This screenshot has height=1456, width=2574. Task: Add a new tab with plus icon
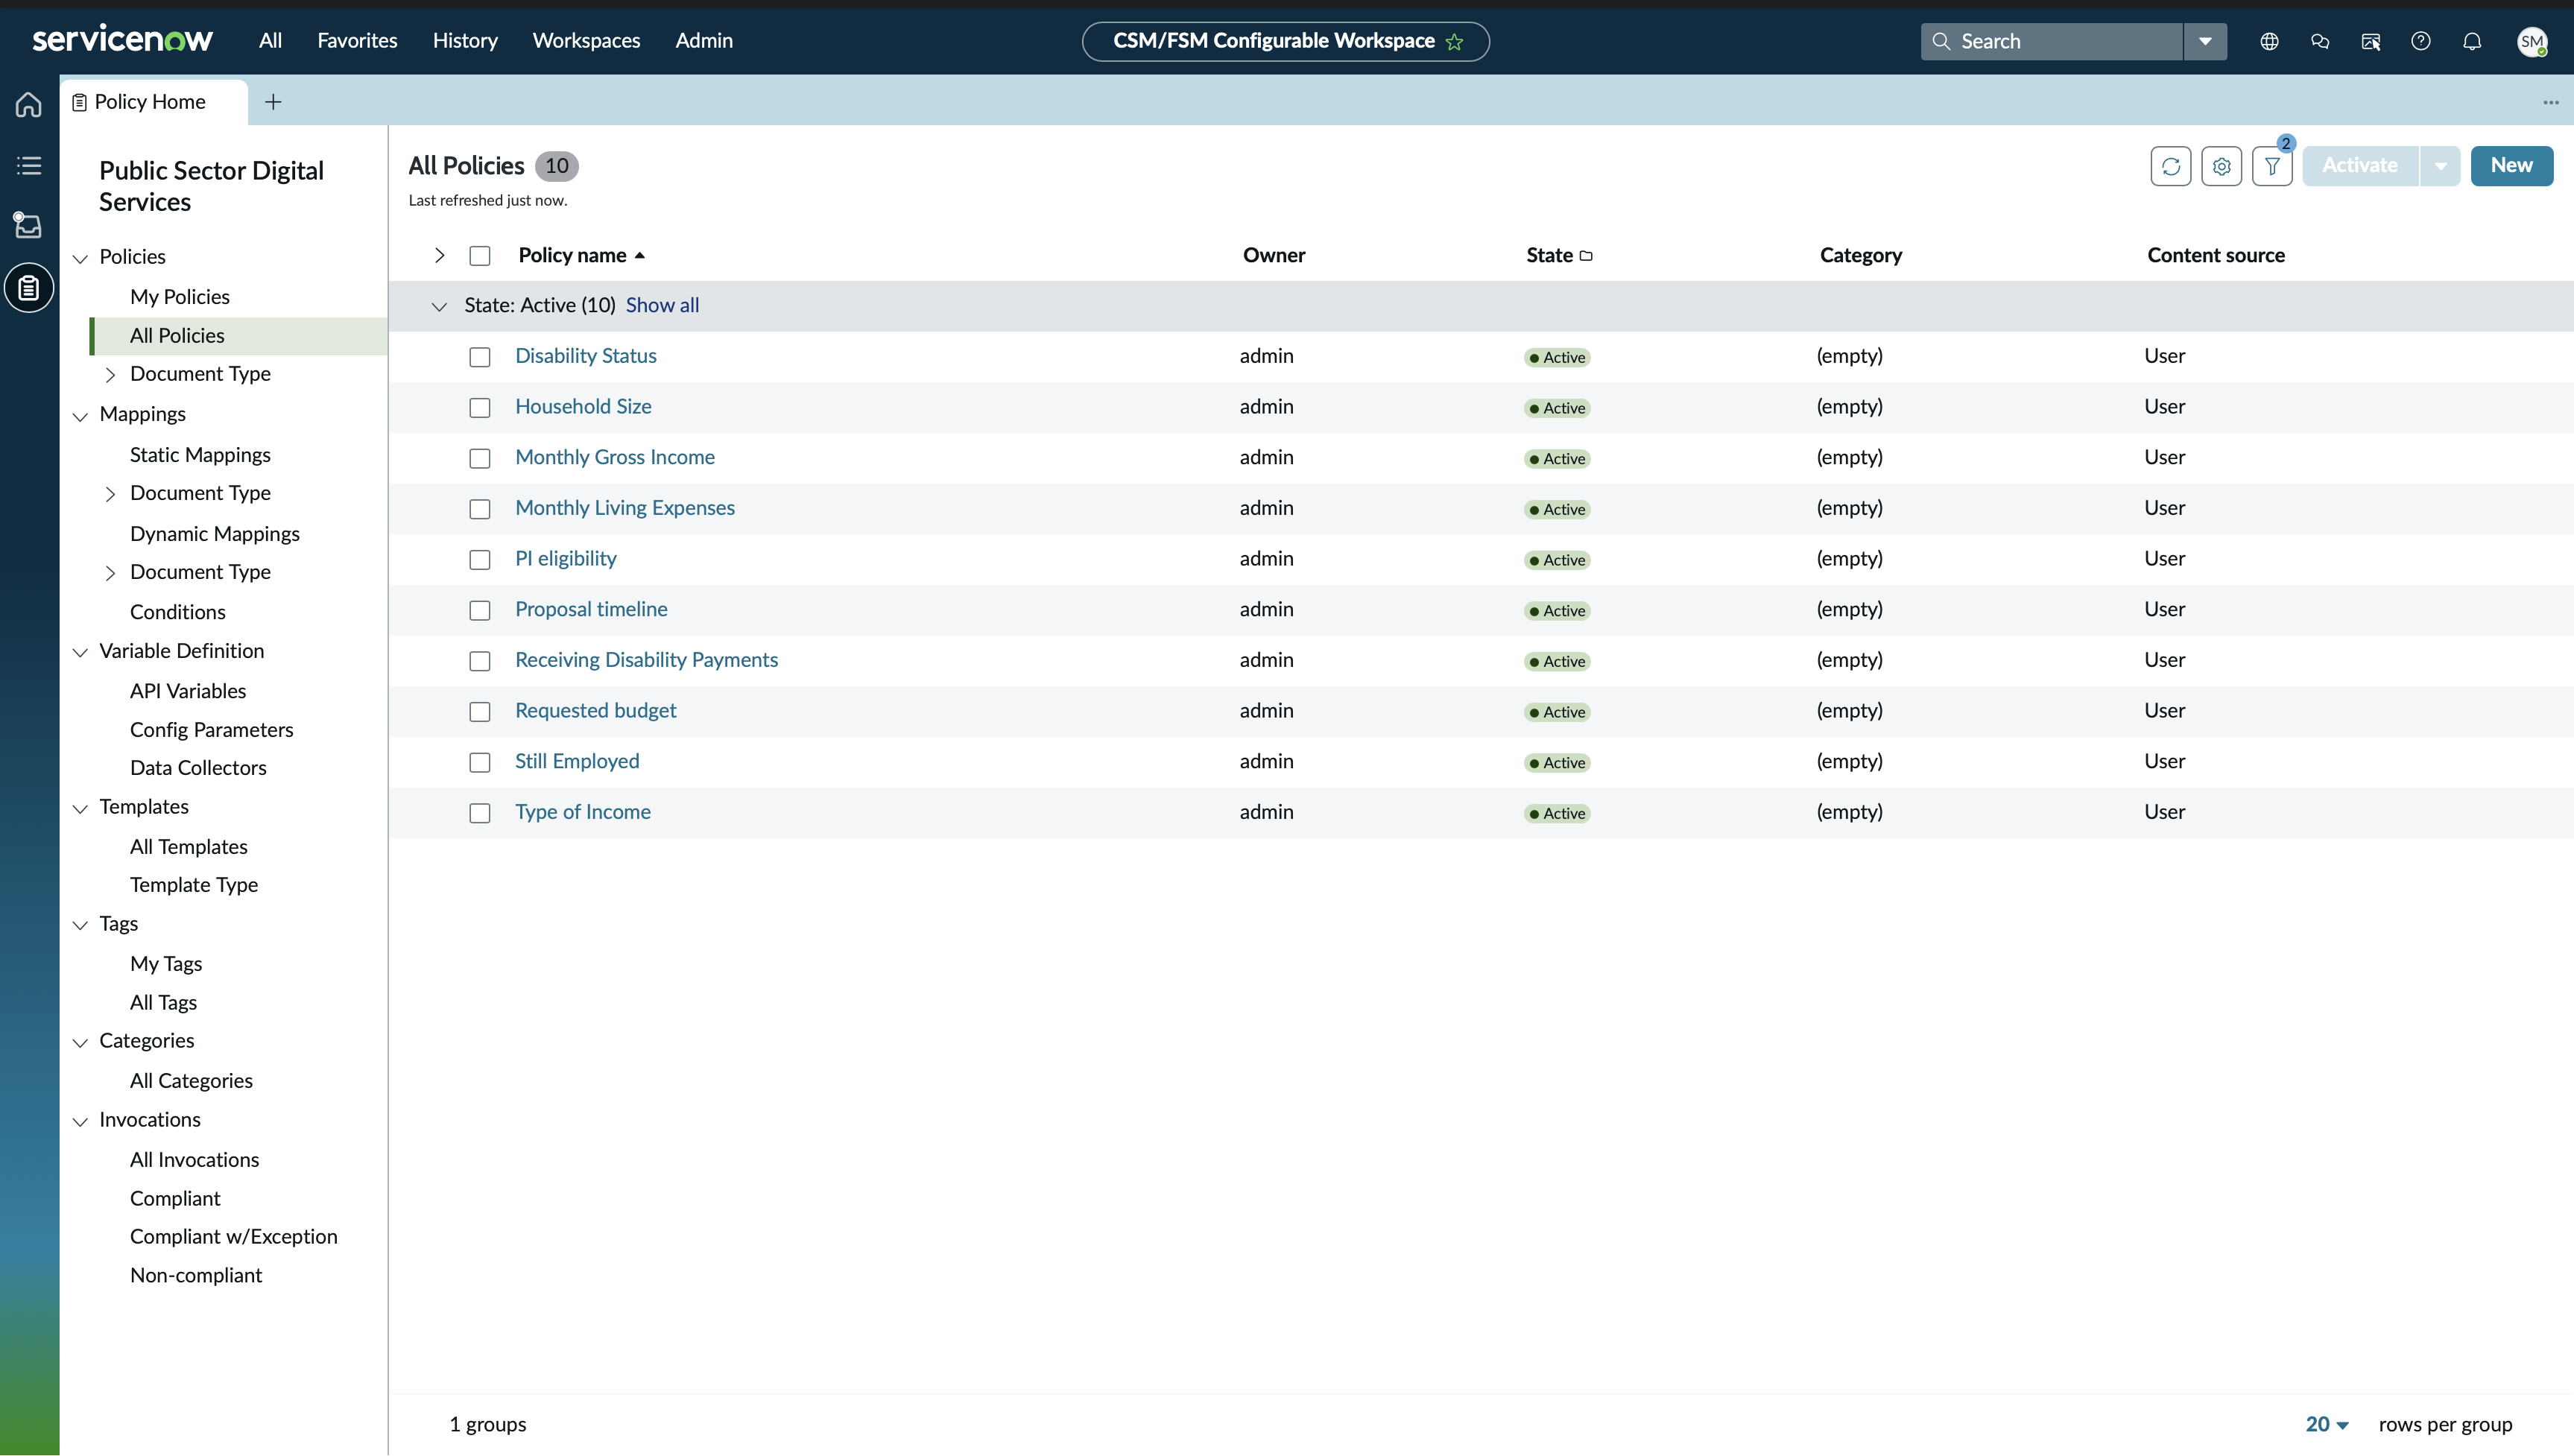point(273,102)
